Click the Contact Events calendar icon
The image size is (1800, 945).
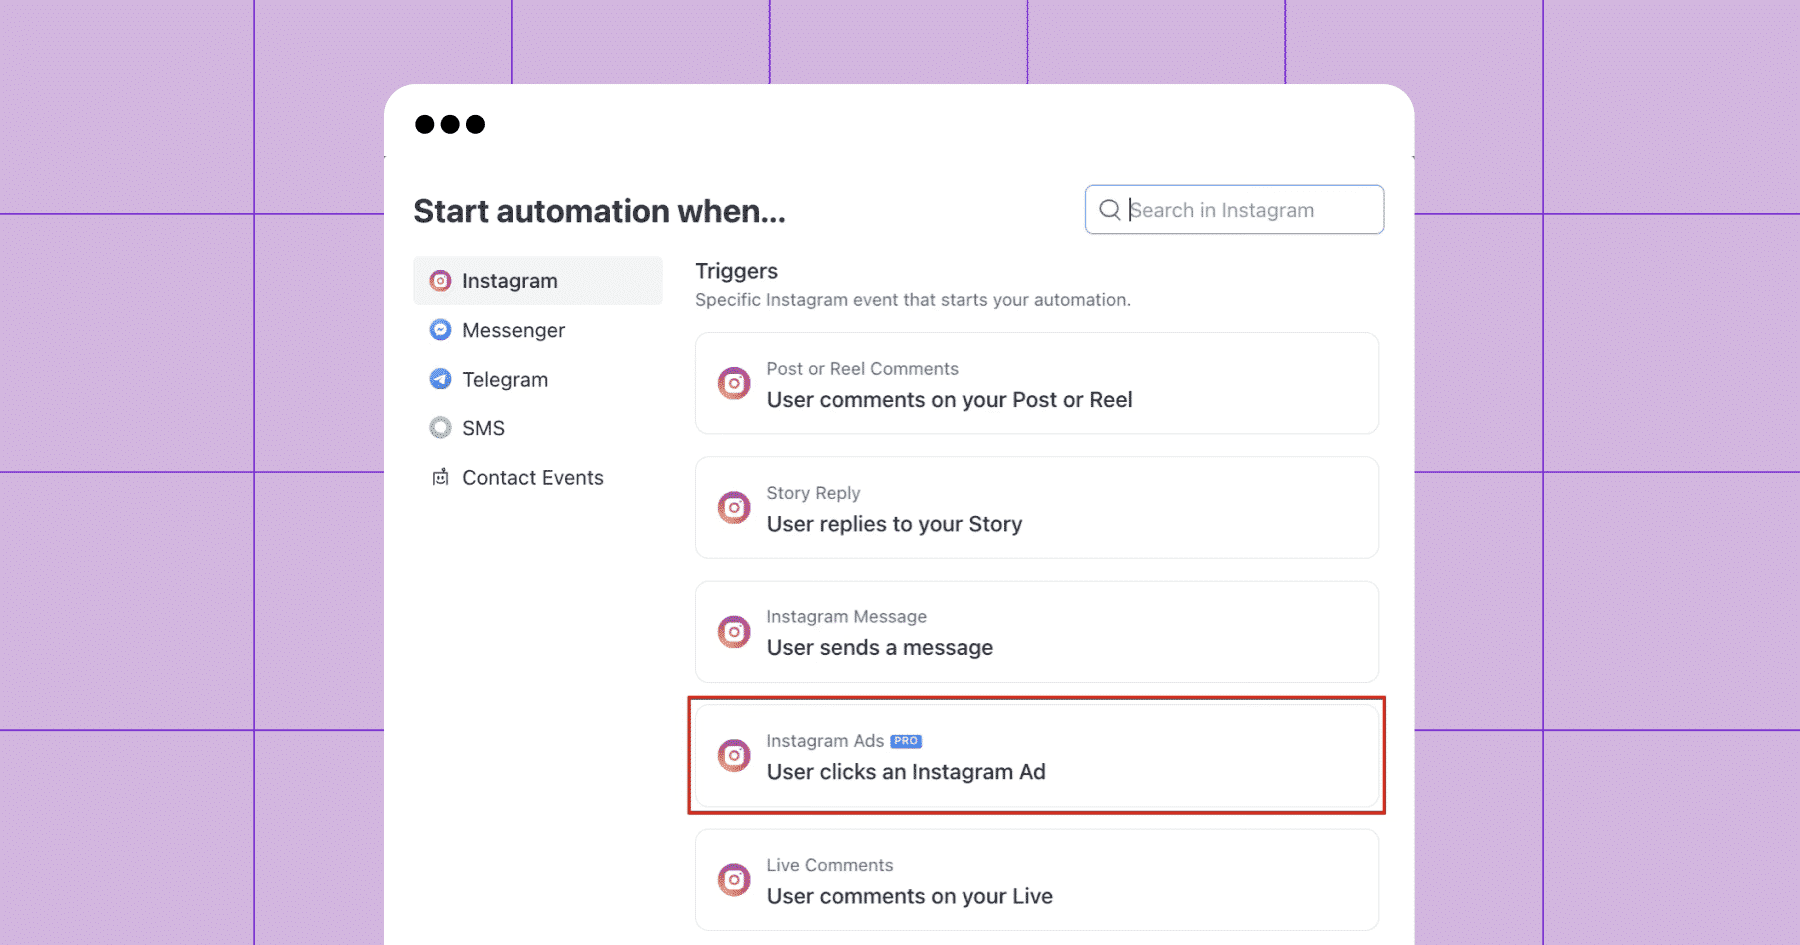pyautogui.click(x=440, y=477)
